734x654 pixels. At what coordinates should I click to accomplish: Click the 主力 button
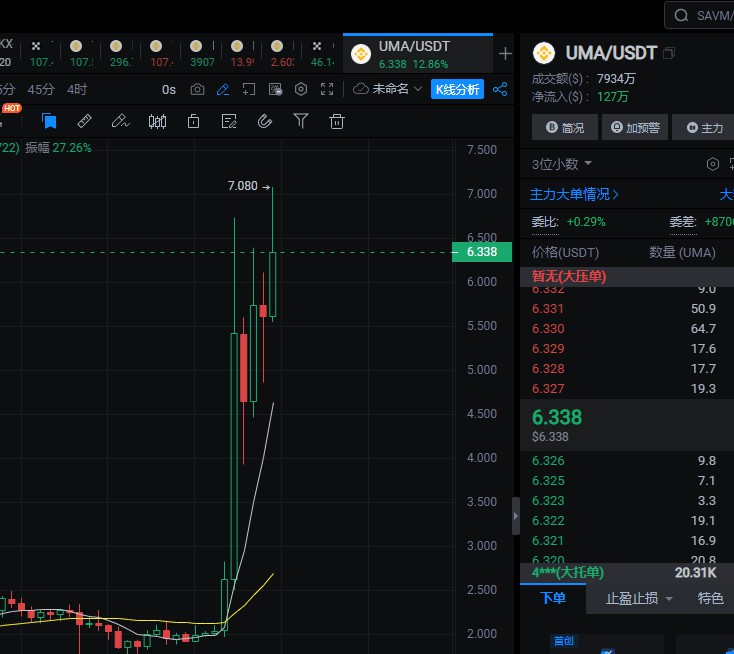click(704, 127)
